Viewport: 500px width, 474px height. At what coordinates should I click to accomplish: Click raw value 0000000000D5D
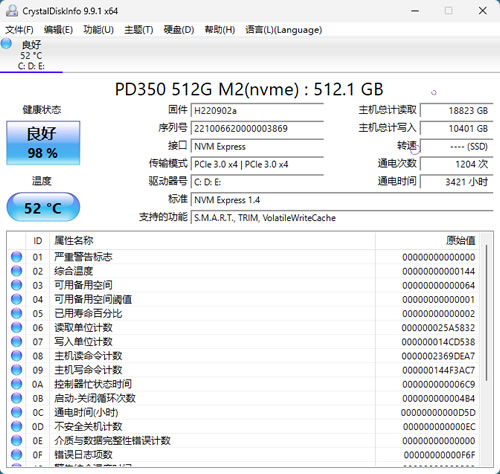438,413
